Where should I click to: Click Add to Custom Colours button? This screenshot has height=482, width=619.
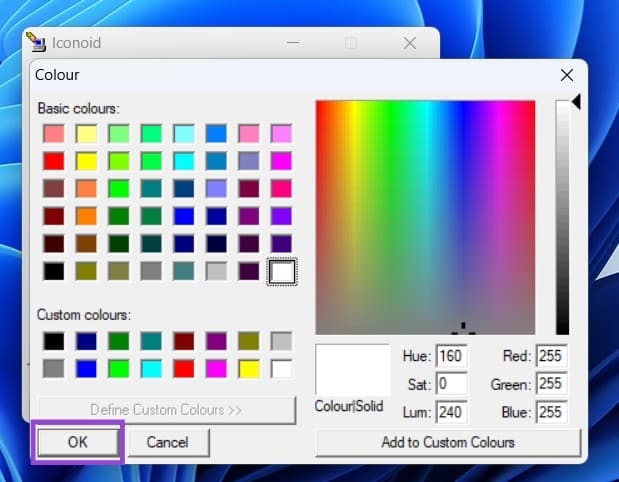[448, 442]
